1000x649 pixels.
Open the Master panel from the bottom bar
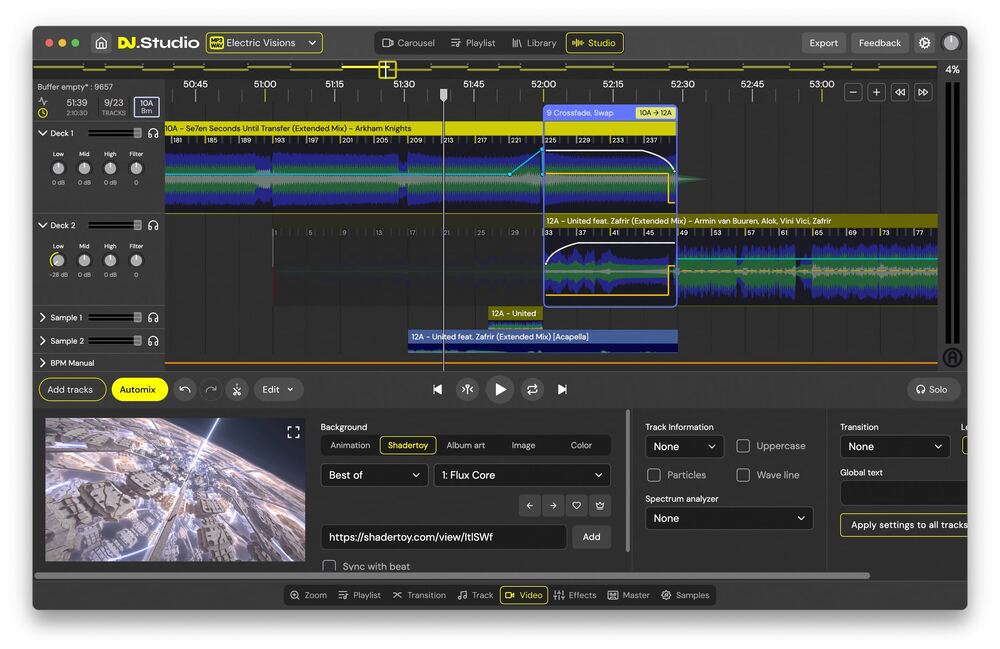[629, 594]
